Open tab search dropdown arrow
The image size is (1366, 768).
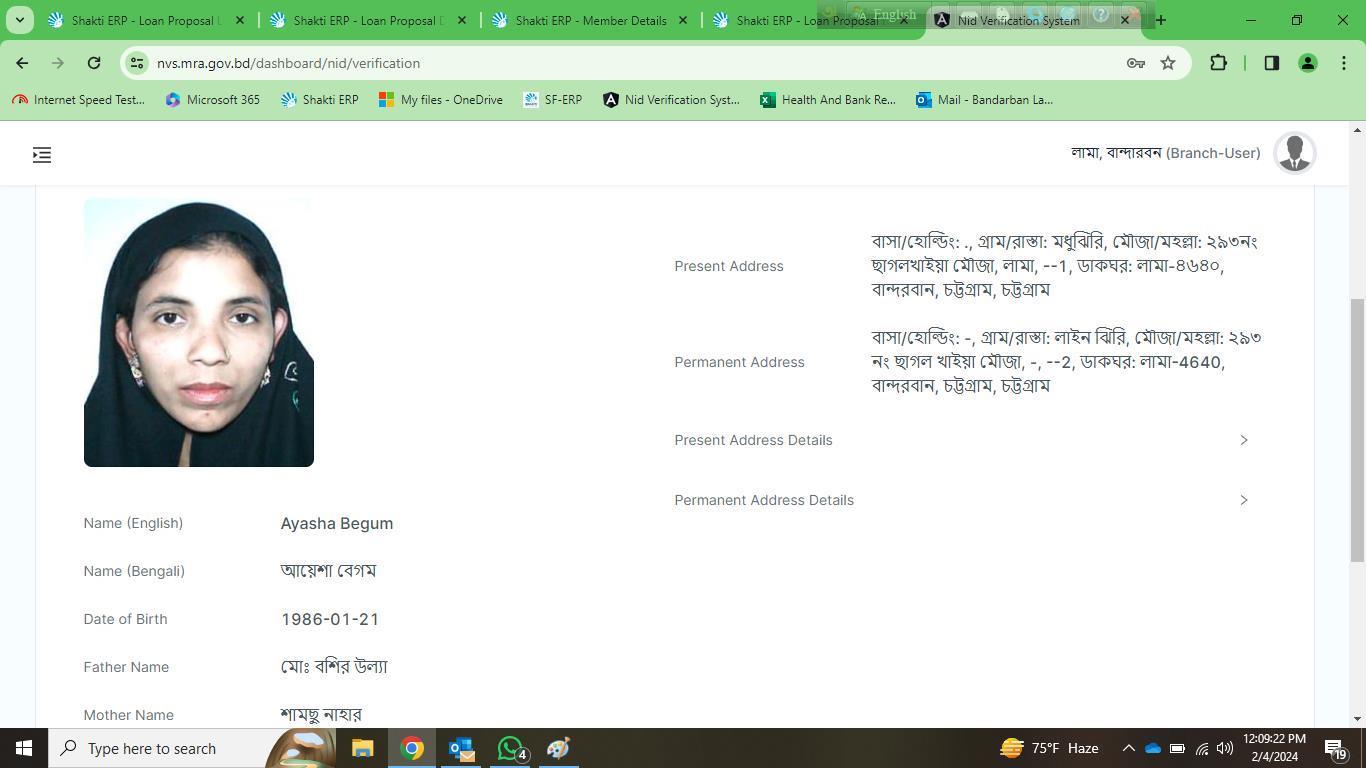coord(19,20)
